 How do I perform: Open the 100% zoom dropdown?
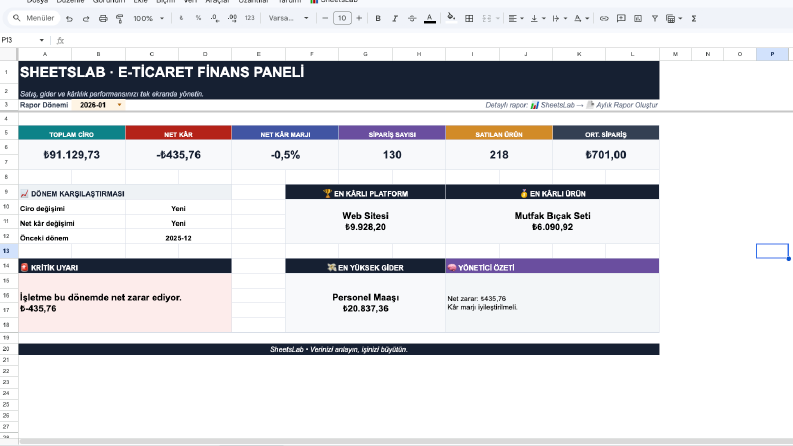tap(149, 18)
